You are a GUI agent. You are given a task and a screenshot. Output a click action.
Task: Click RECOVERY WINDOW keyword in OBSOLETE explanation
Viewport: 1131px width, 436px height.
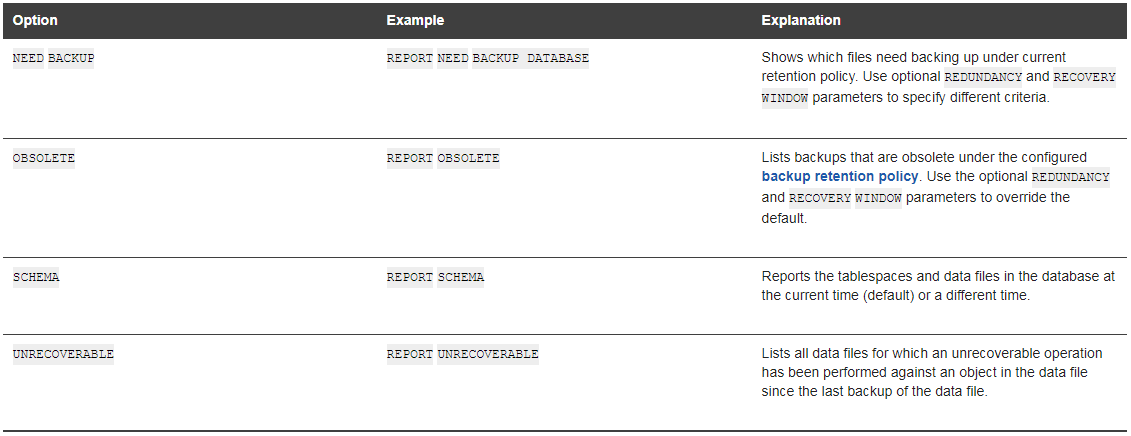845,198
